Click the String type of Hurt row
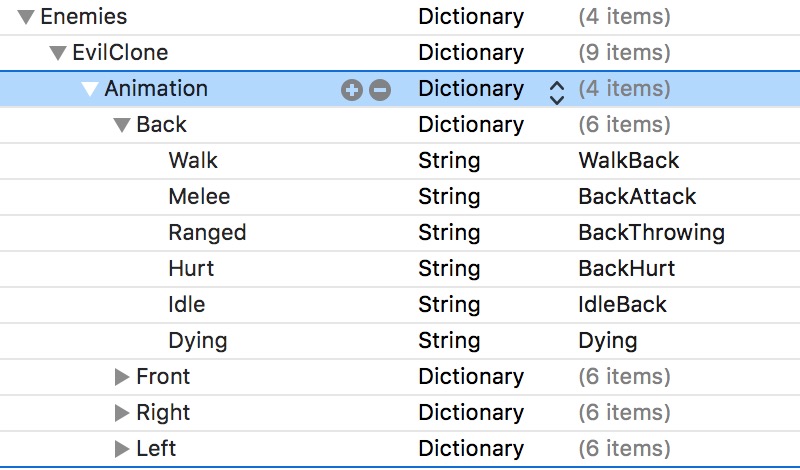Viewport: 800px width, 470px height. [x=449, y=268]
